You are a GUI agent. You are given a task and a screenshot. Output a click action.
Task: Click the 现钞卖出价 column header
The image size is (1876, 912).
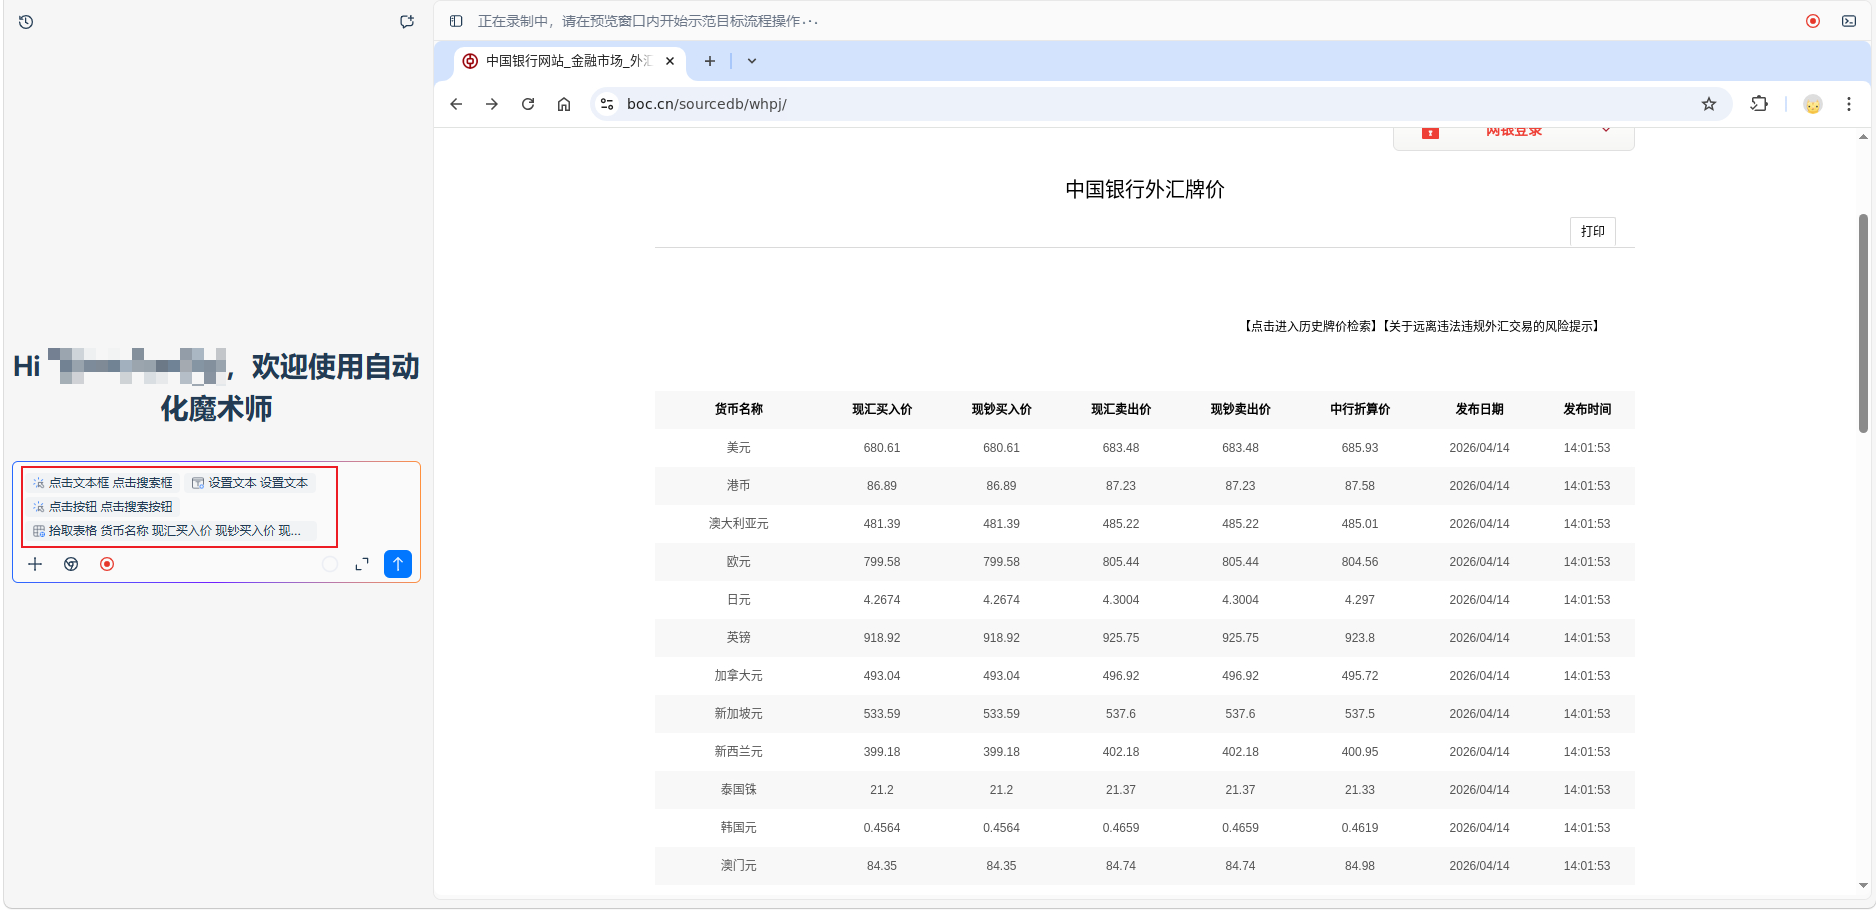[1240, 409]
